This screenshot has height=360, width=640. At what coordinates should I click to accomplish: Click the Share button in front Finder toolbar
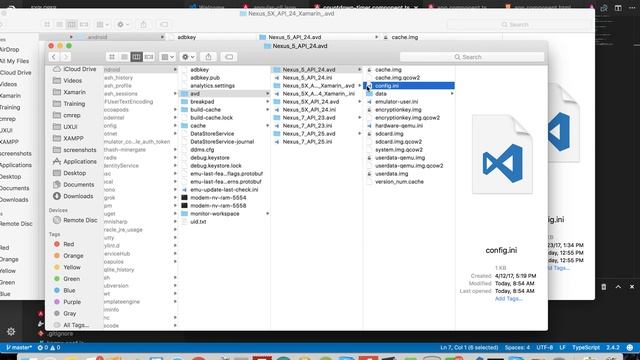208,57
